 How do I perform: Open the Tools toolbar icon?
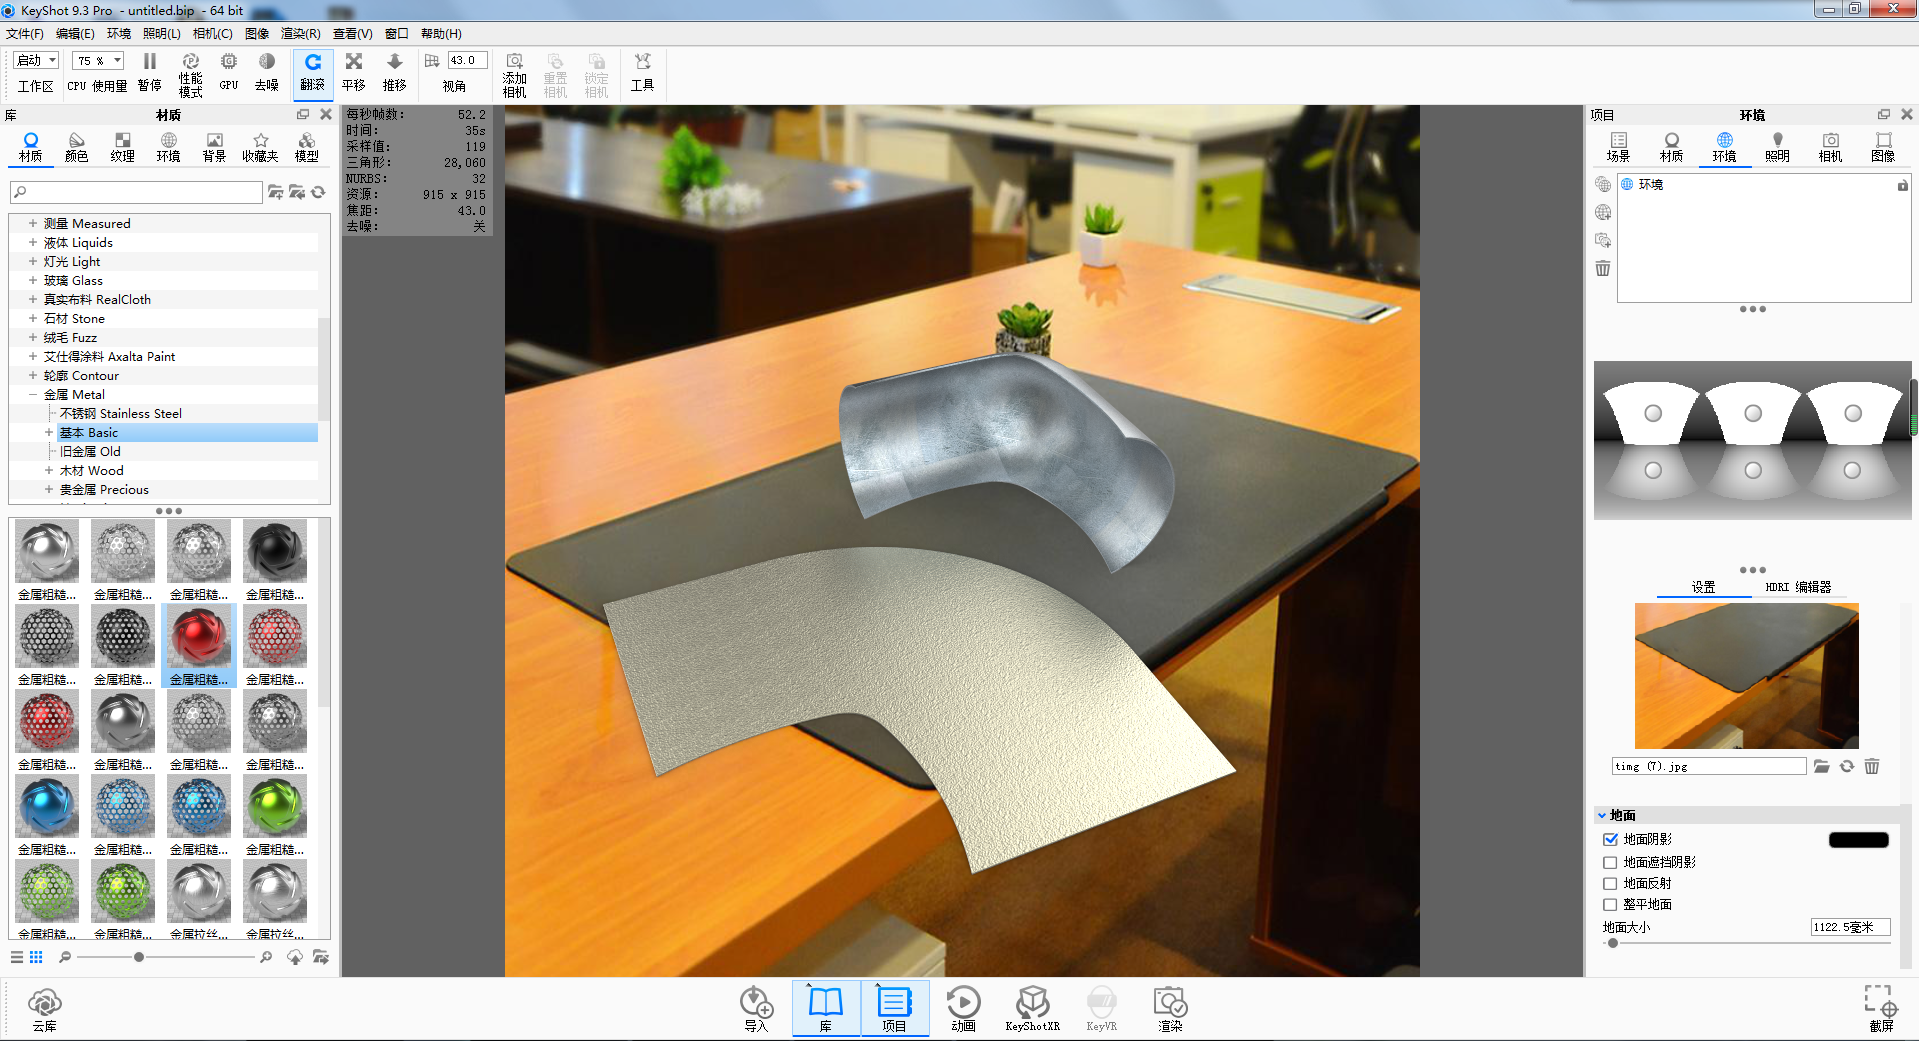642,73
